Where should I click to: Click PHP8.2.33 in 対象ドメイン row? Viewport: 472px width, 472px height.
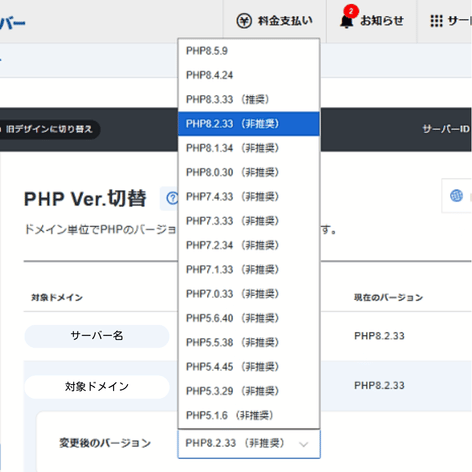tap(379, 386)
